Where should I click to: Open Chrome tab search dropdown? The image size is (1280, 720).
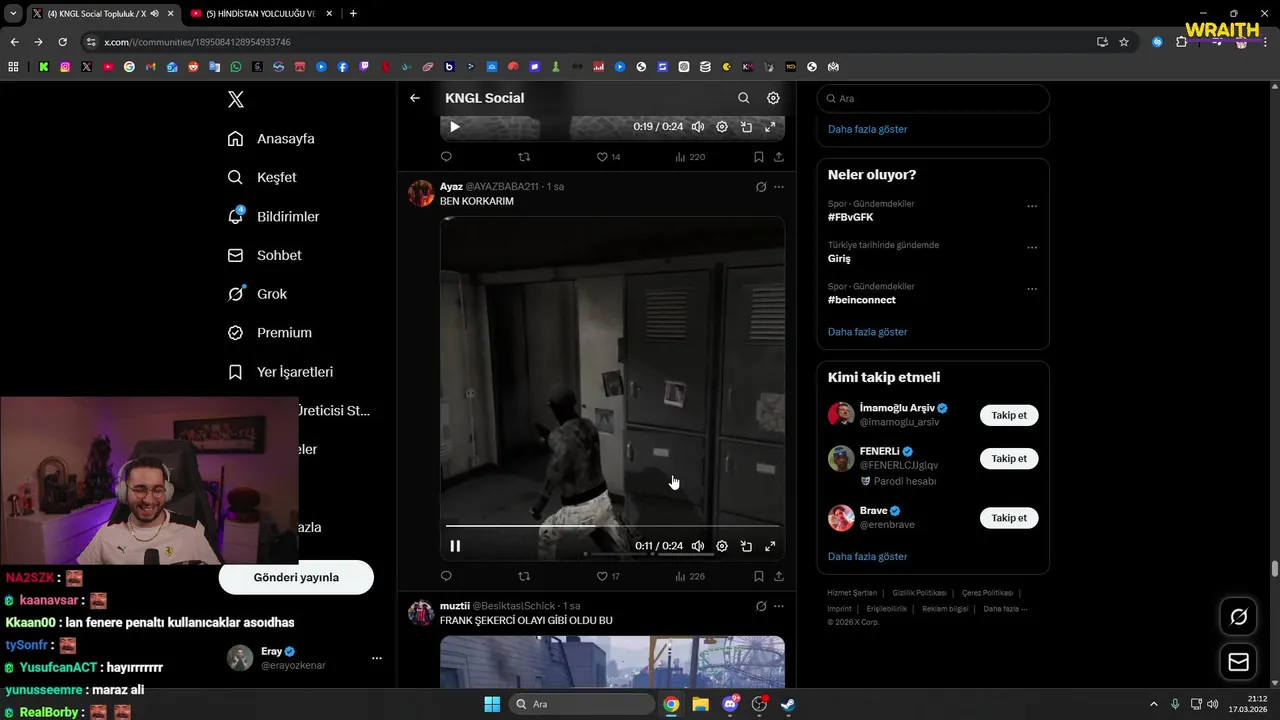13,13
